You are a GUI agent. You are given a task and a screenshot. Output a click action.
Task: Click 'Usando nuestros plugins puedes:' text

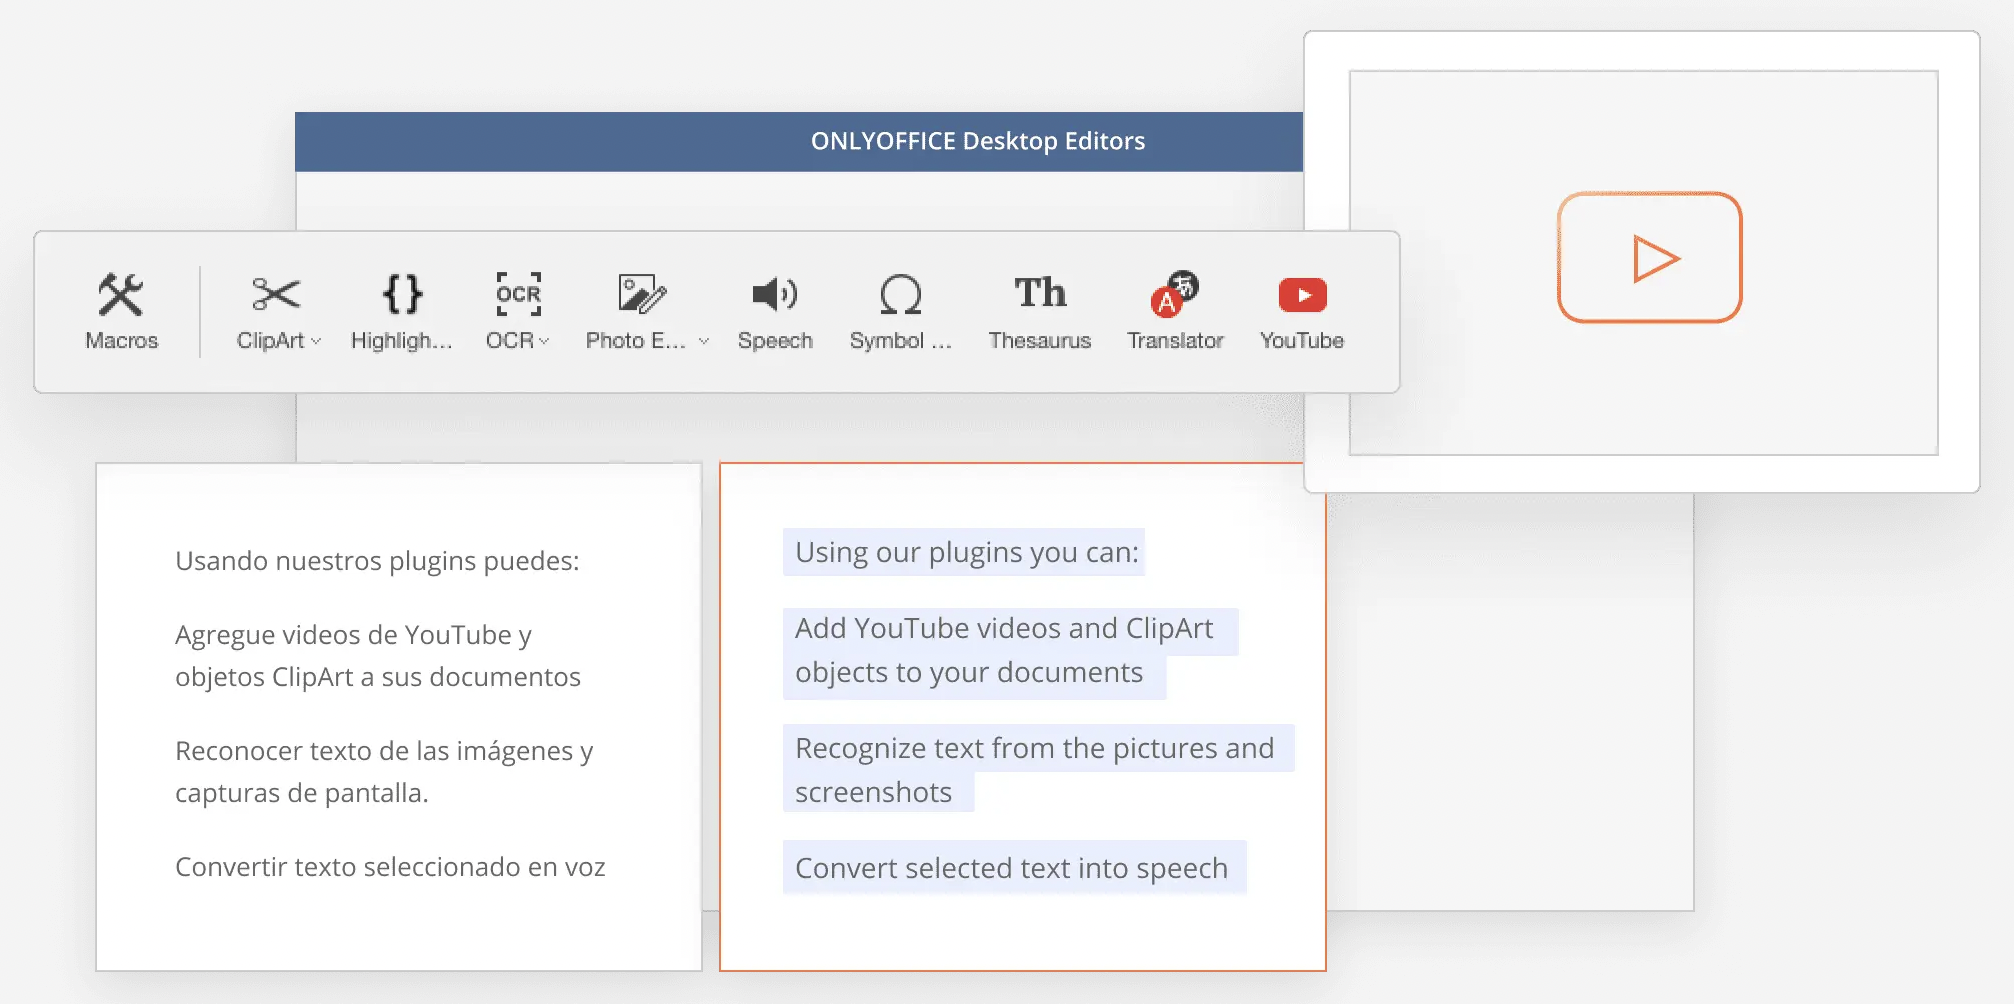(x=377, y=561)
